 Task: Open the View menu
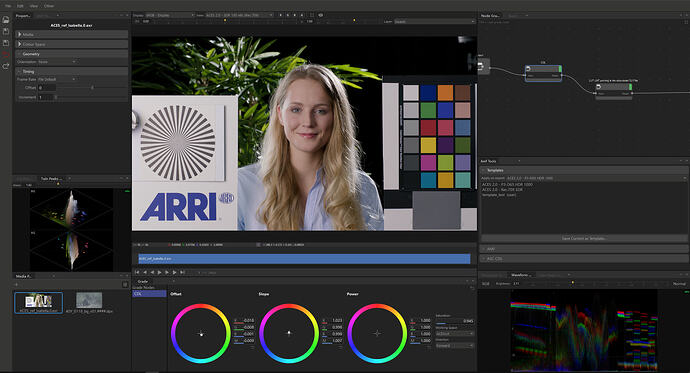pos(34,6)
